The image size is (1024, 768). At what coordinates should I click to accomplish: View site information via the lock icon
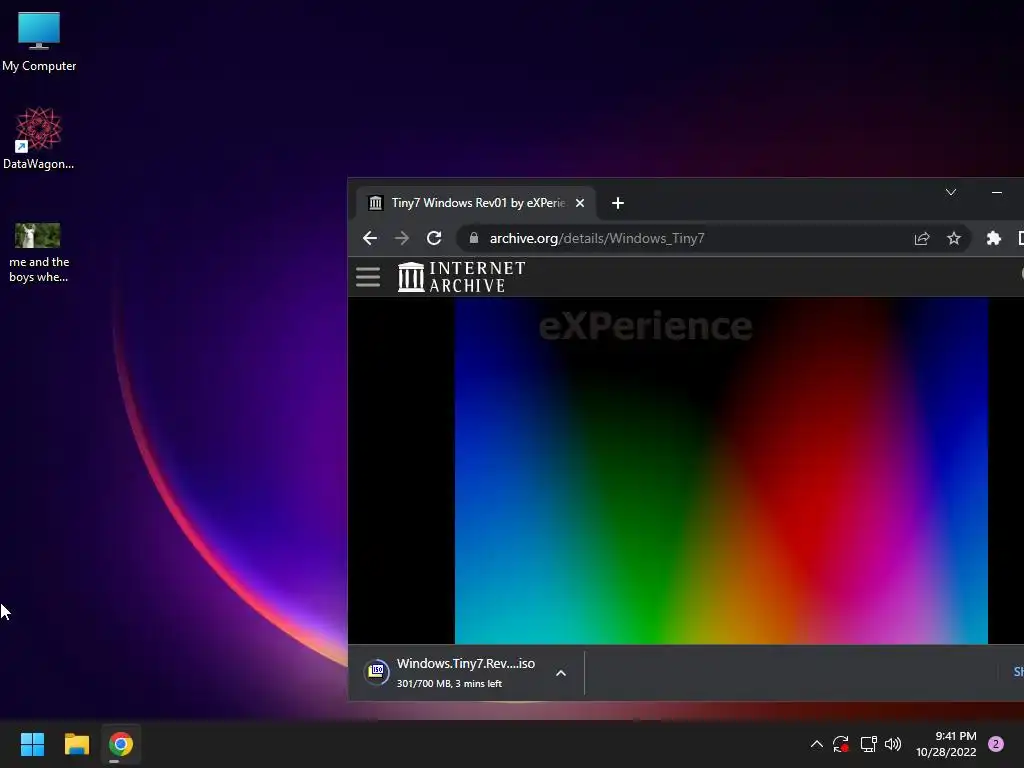pos(474,238)
